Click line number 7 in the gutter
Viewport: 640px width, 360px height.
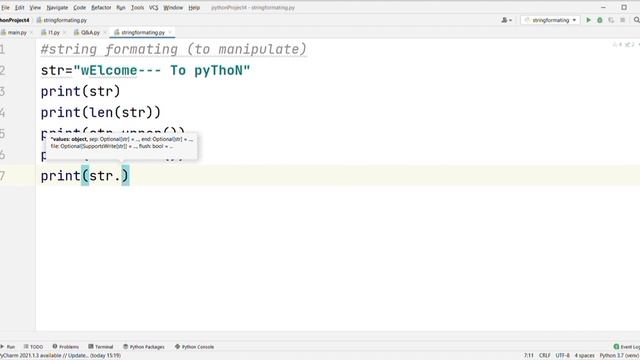pyautogui.click(x=2, y=176)
